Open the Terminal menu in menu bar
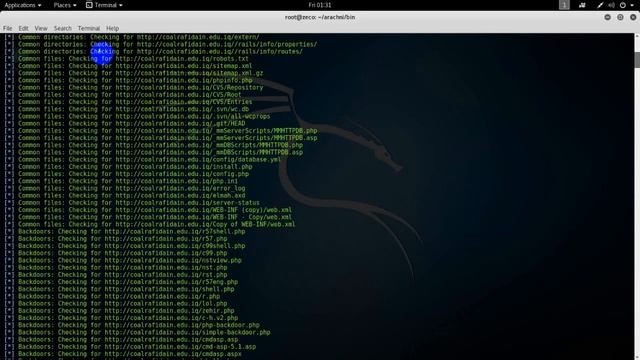The image size is (640, 360). tap(89, 28)
